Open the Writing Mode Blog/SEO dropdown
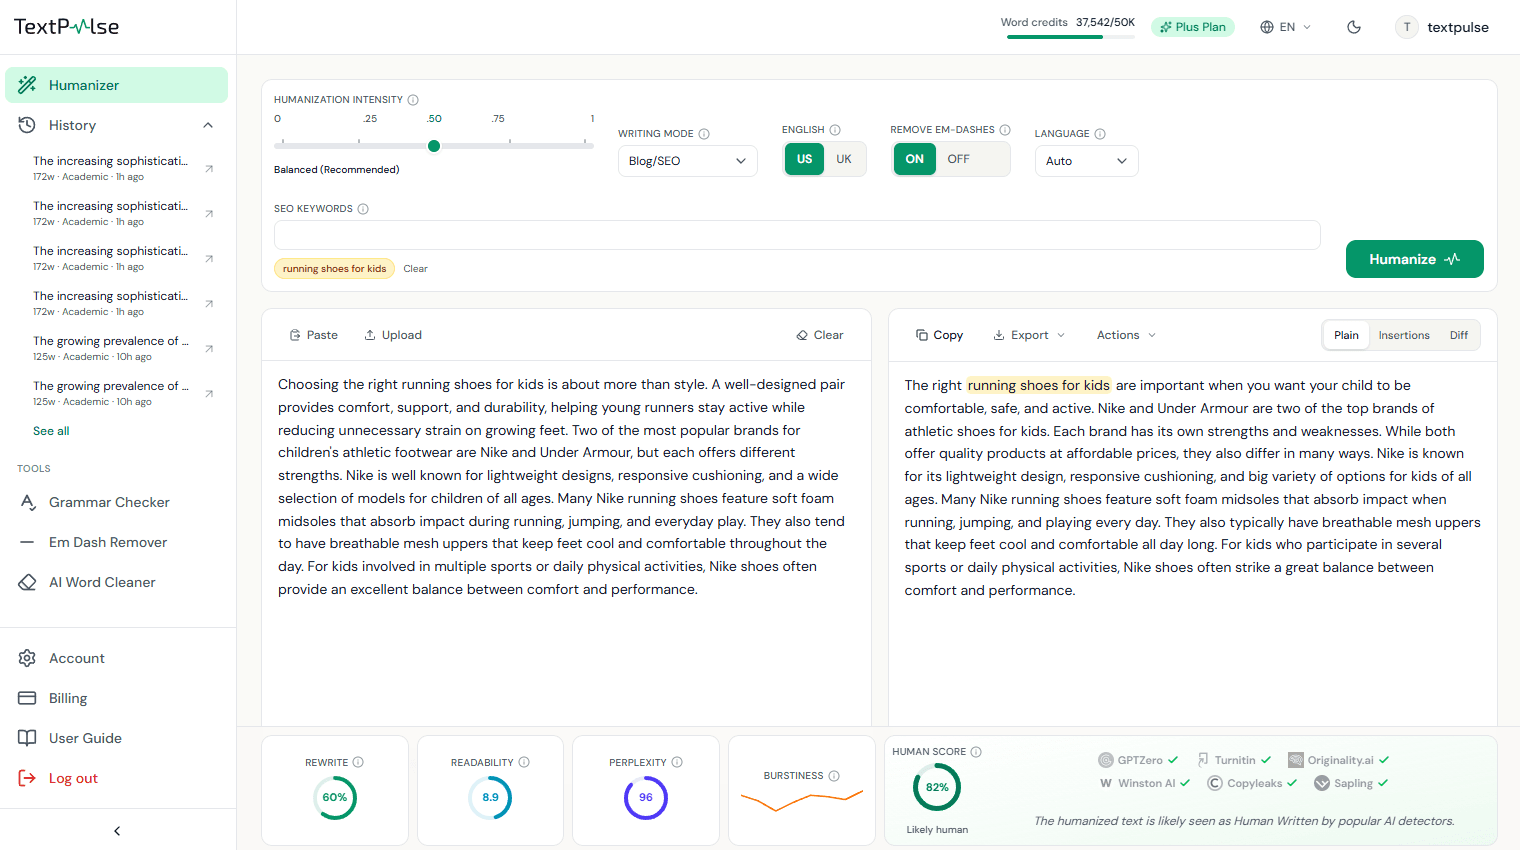This screenshot has height=850, width=1520. 688,161
